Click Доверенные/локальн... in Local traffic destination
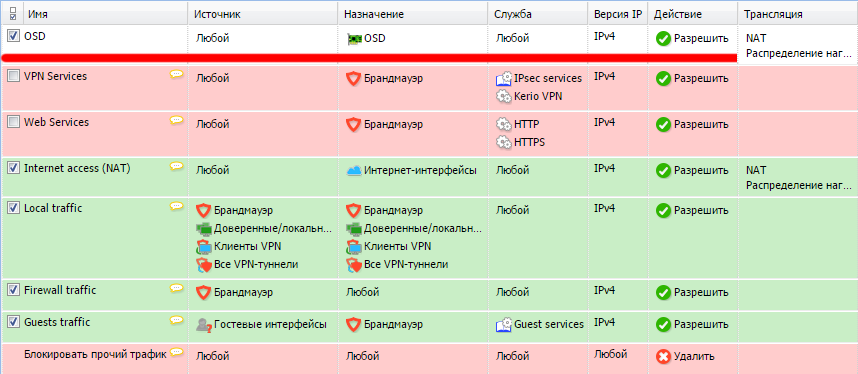 tap(423, 228)
